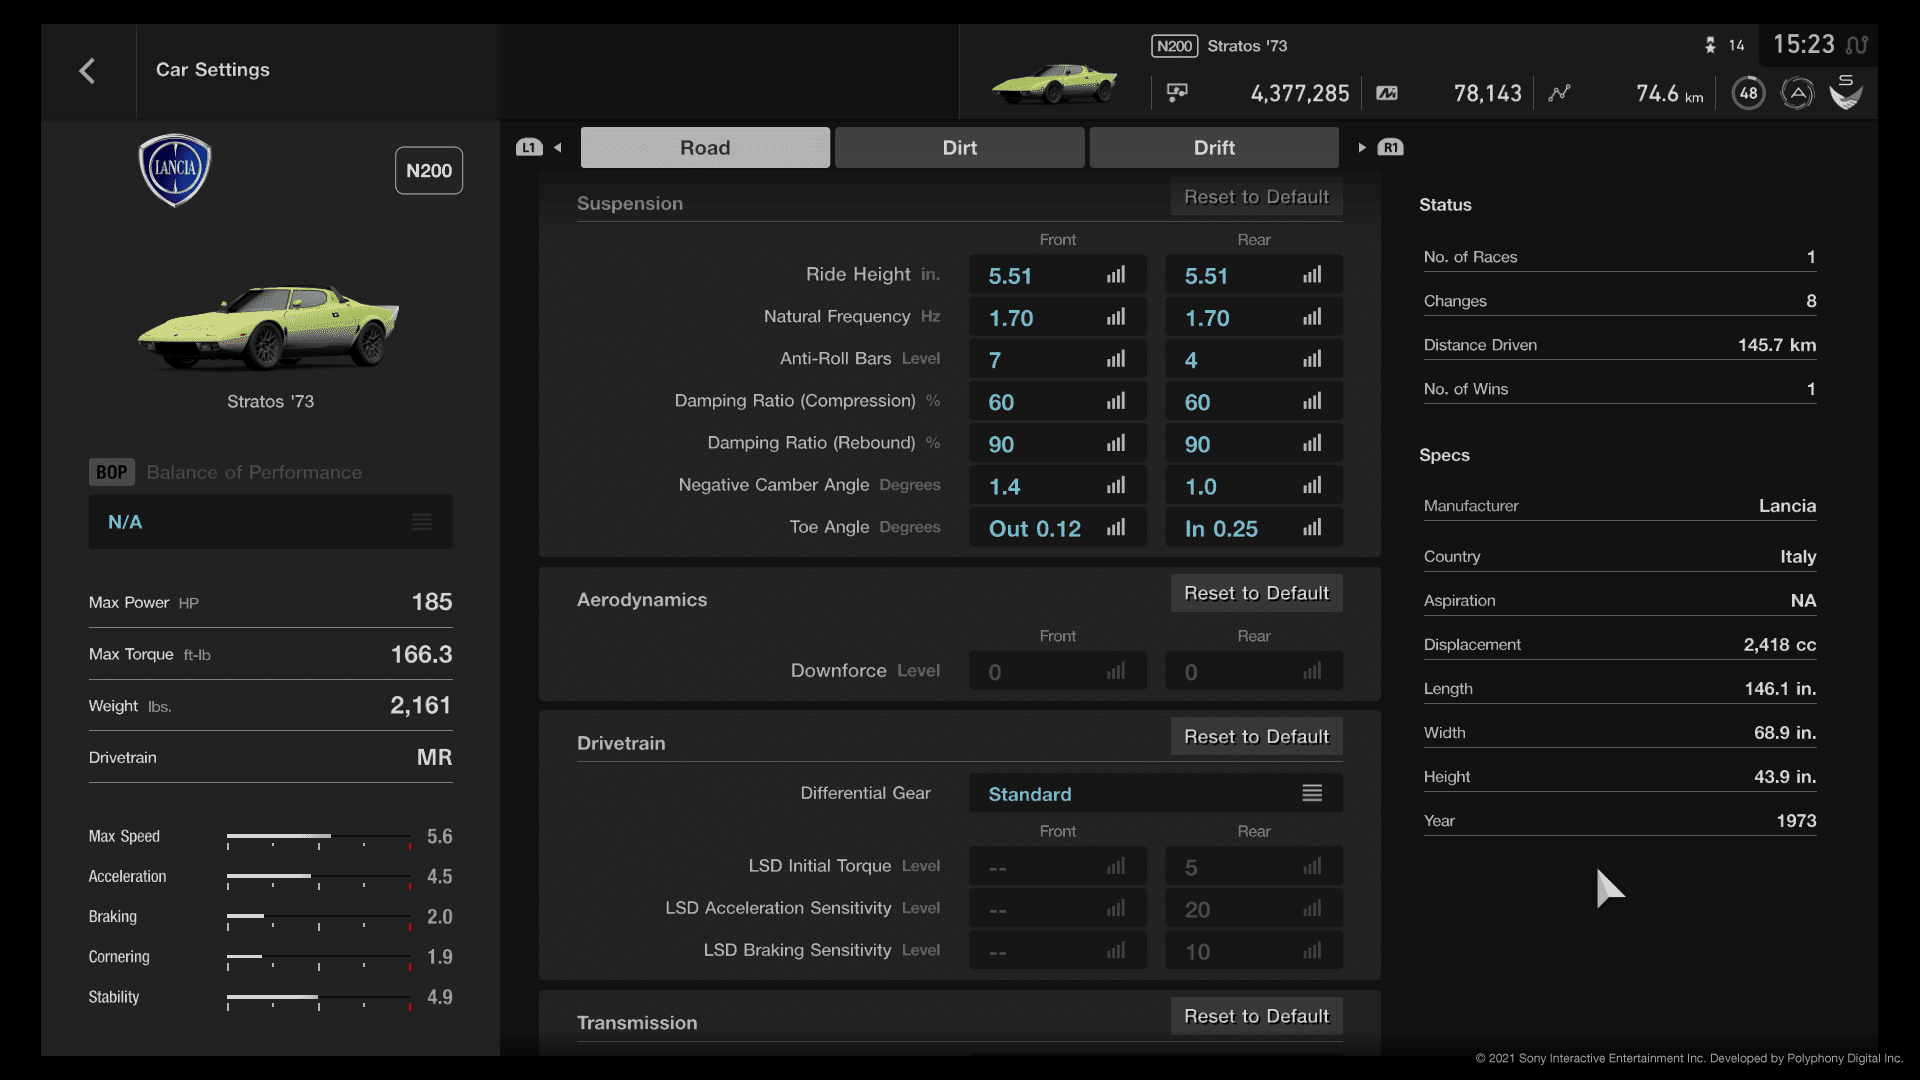1920x1080 pixels.
Task: Reset Suspension settings to default
Action: [1257, 197]
